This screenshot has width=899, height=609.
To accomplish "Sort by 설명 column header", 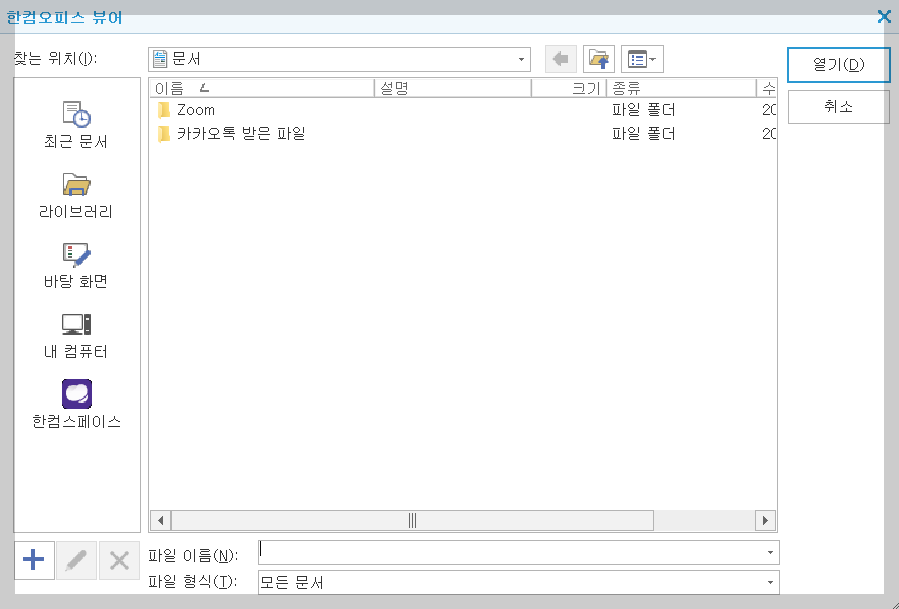I will coord(453,88).
